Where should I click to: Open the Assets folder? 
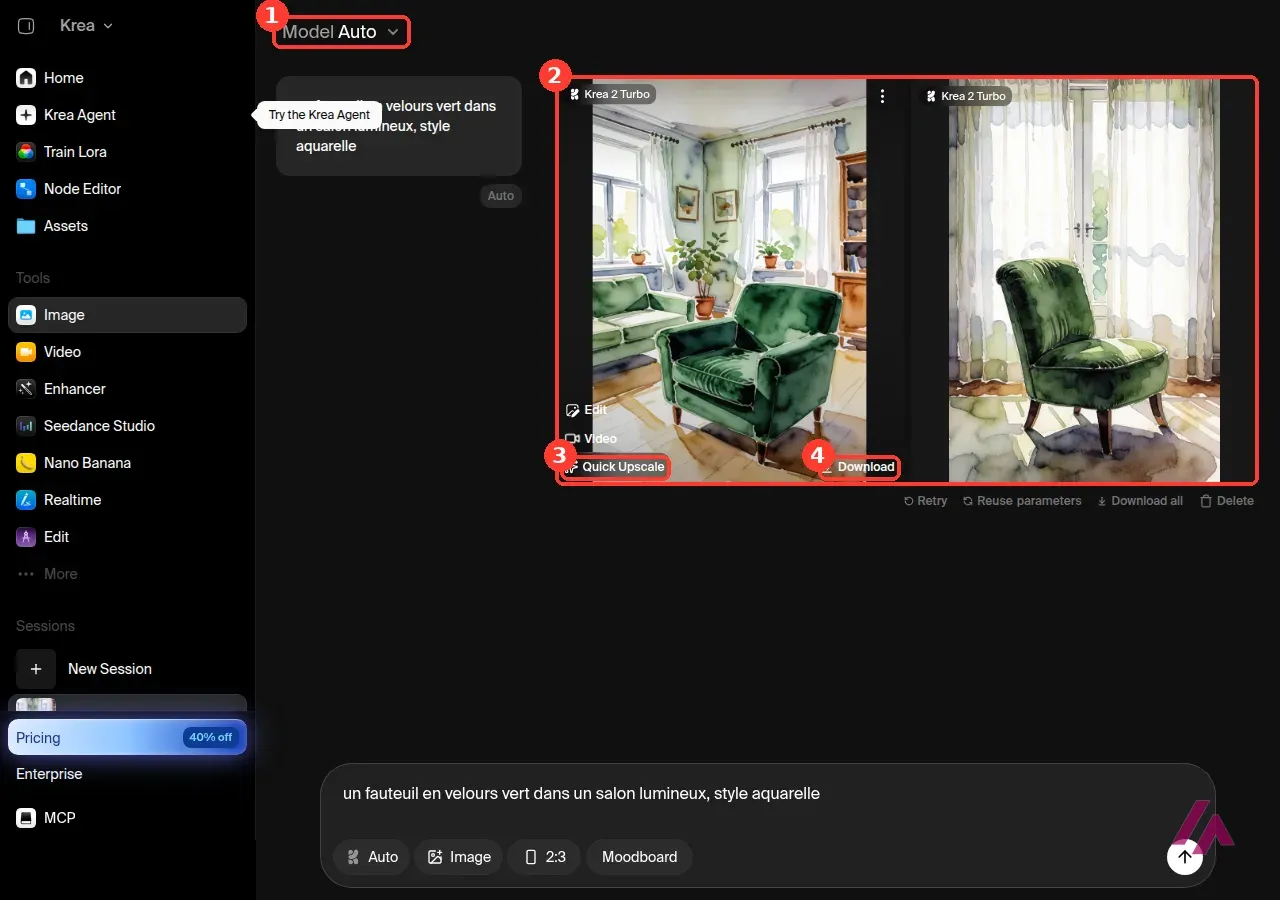(x=127, y=226)
